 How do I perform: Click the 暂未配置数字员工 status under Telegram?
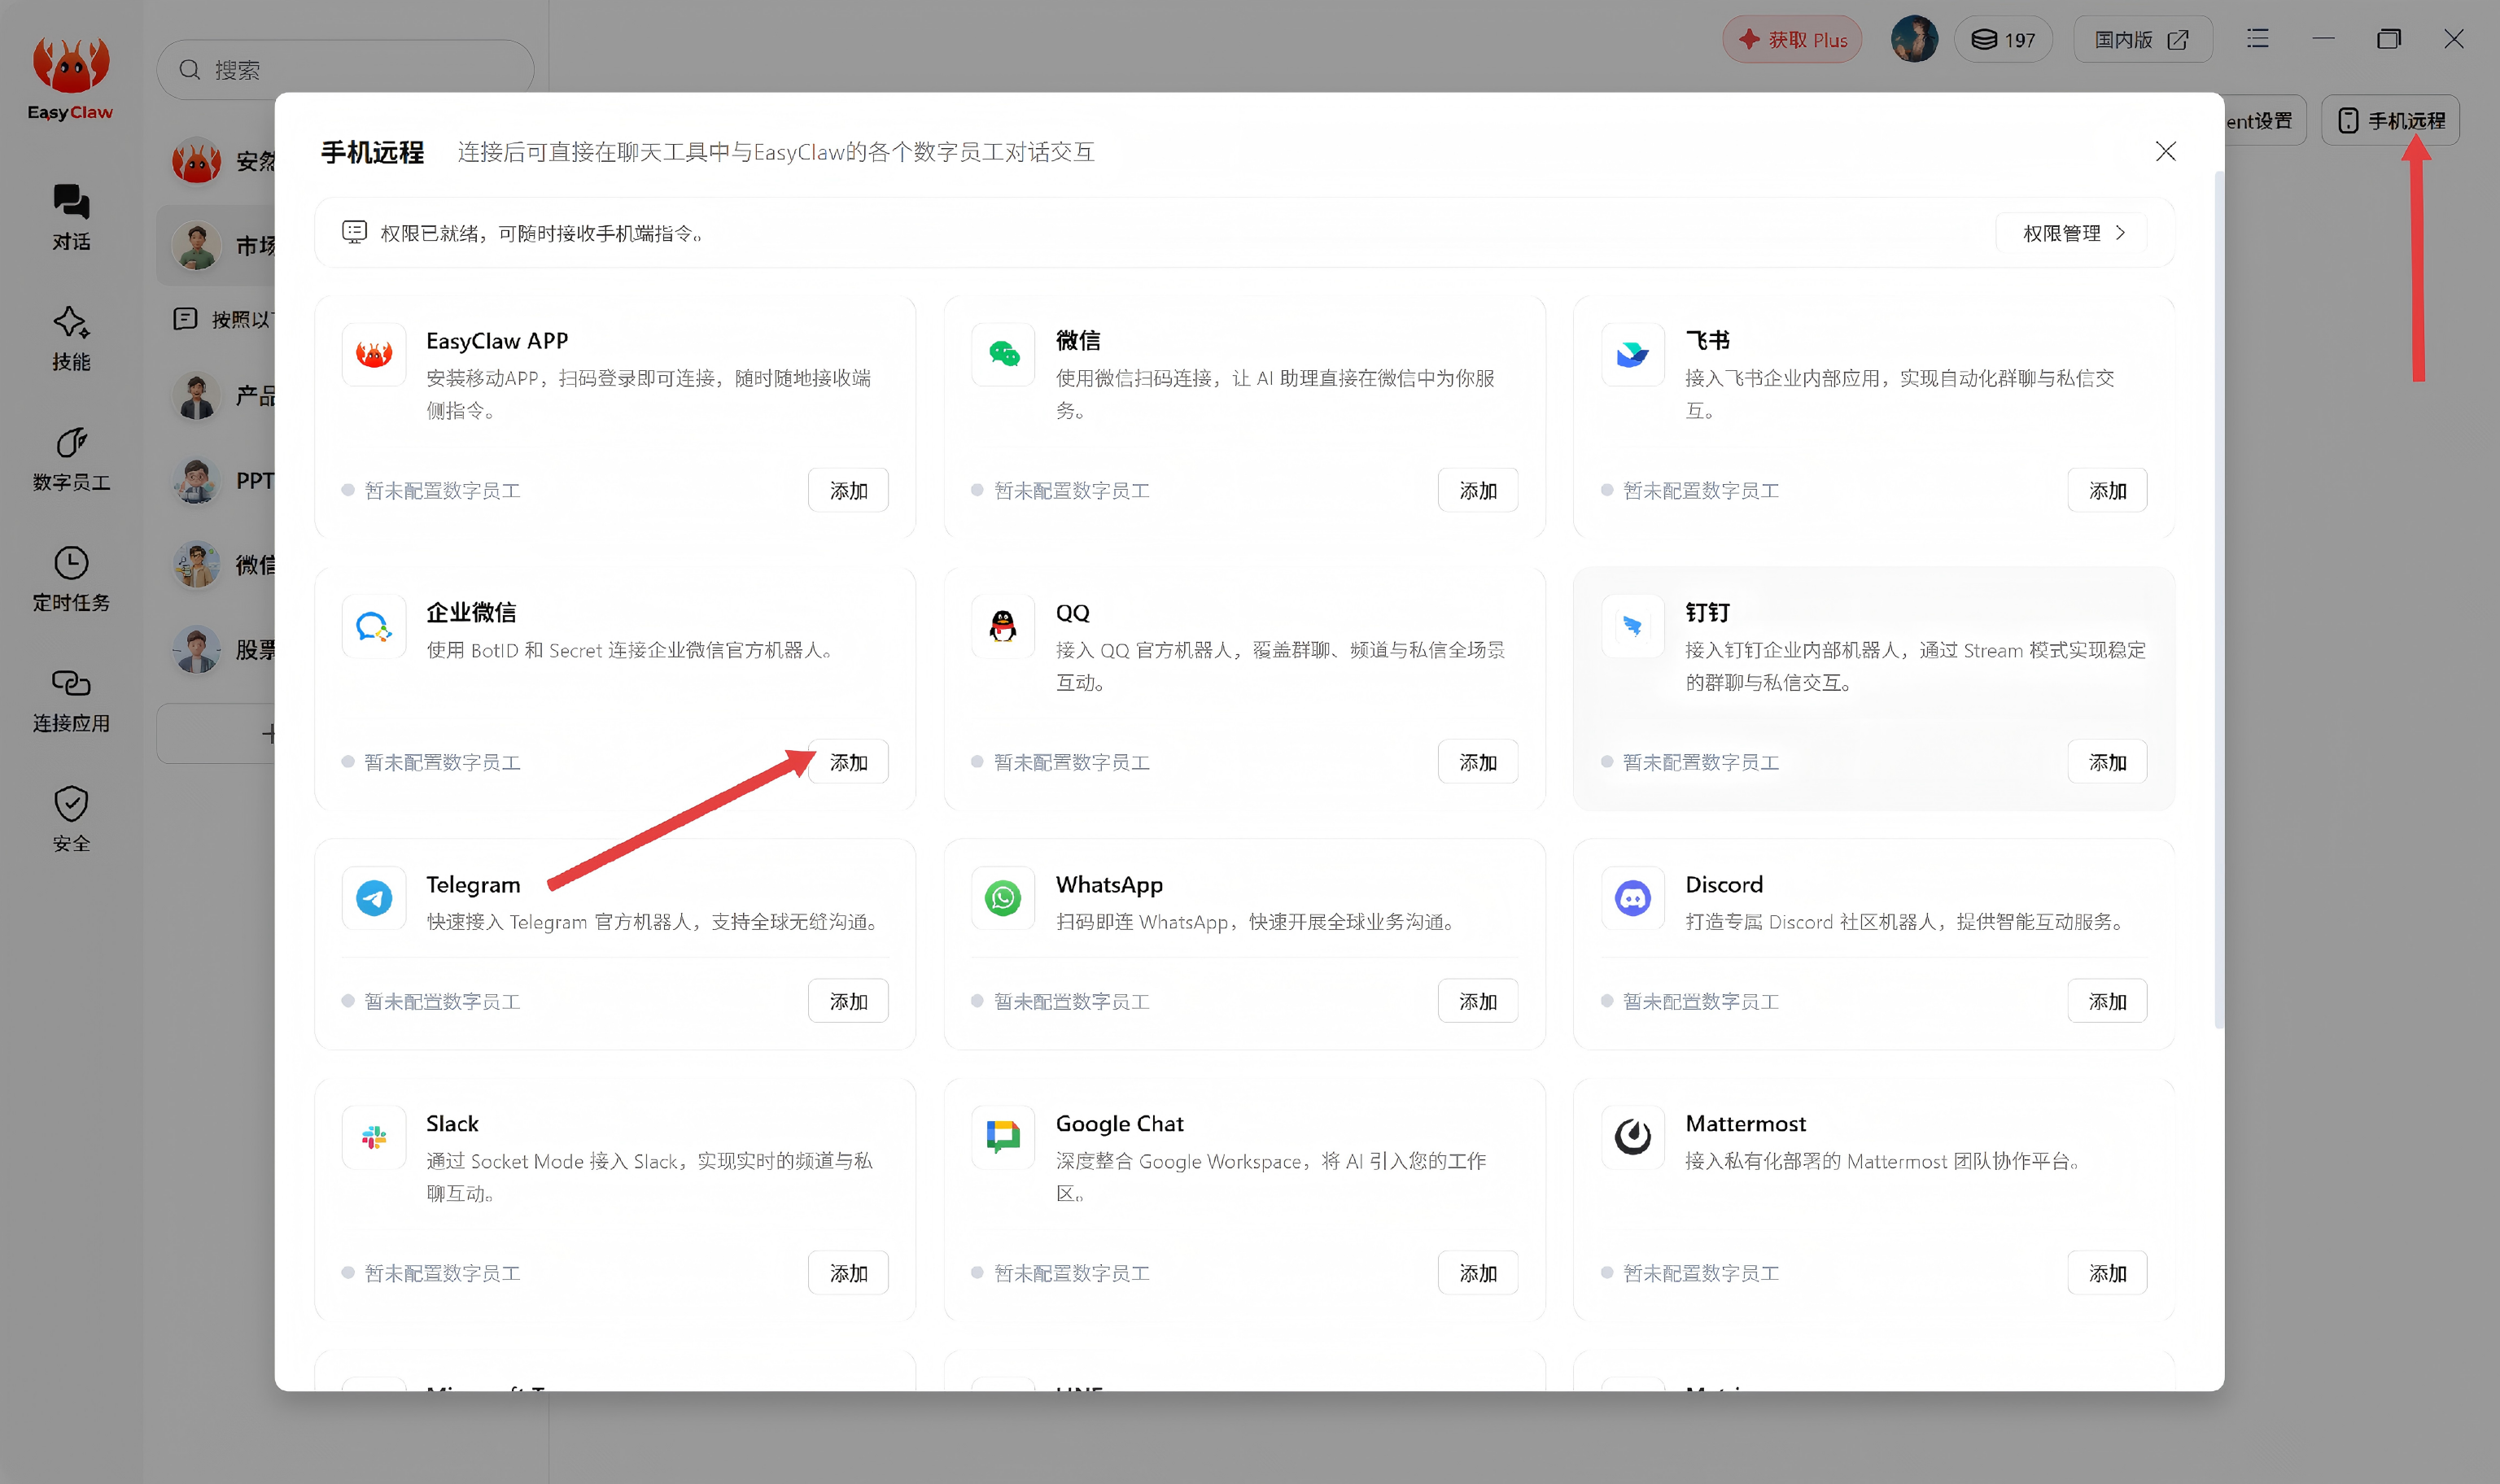coord(441,1001)
